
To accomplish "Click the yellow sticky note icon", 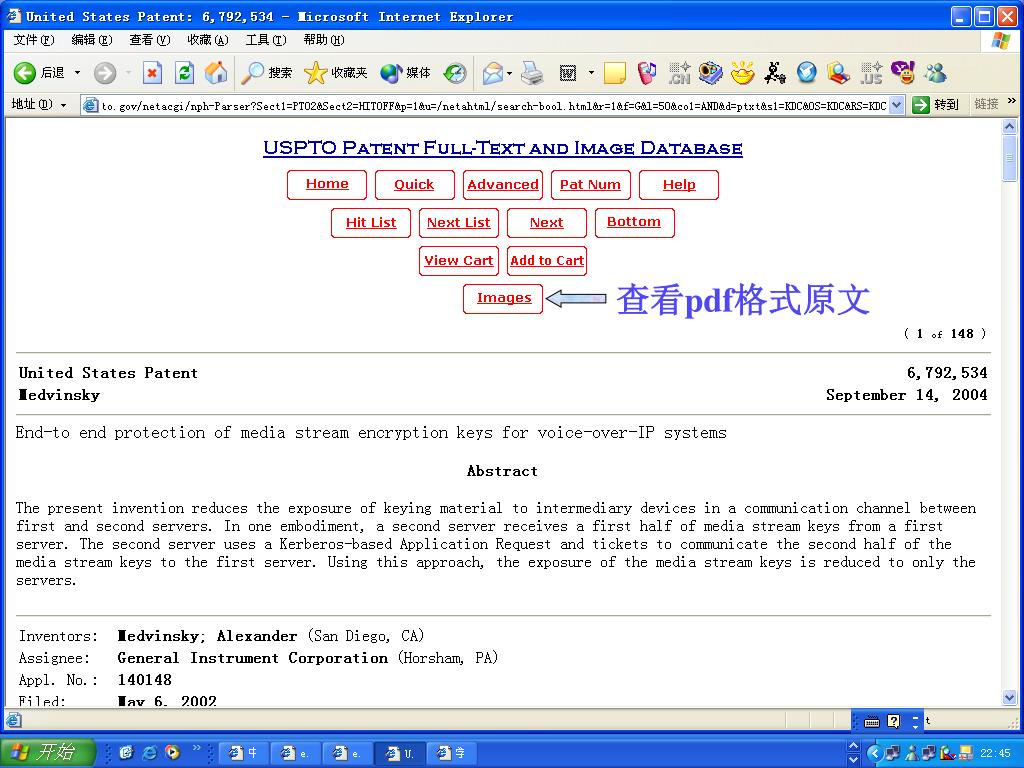I will [615, 72].
